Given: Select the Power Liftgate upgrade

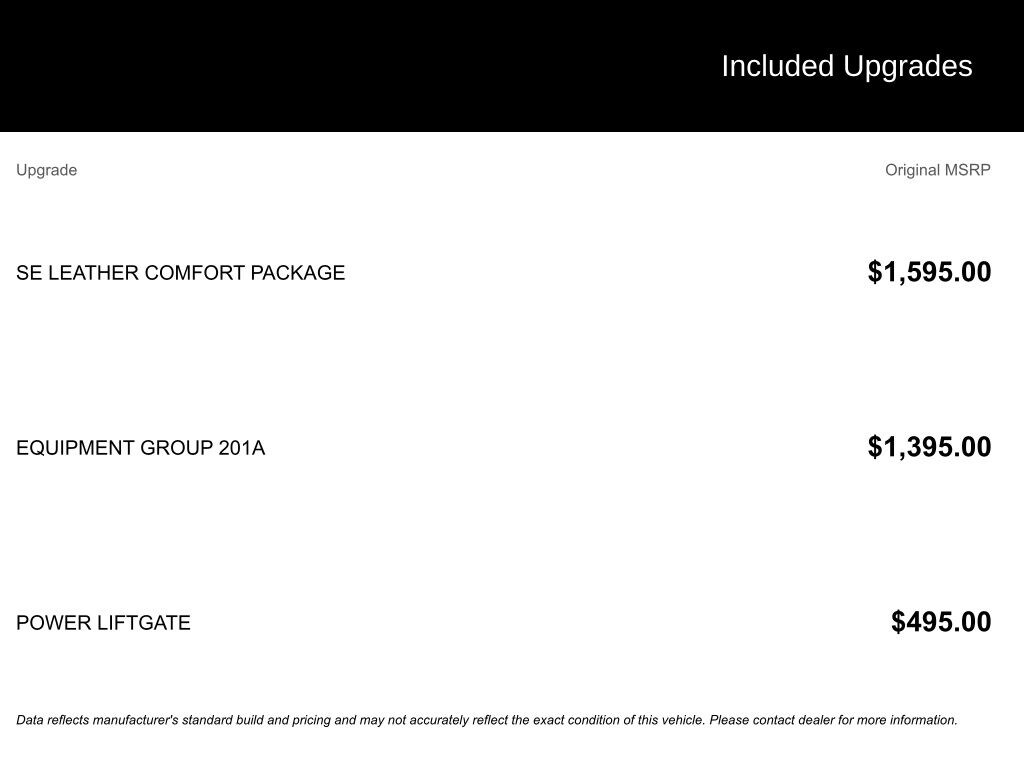Looking at the screenshot, I should 103,623.
